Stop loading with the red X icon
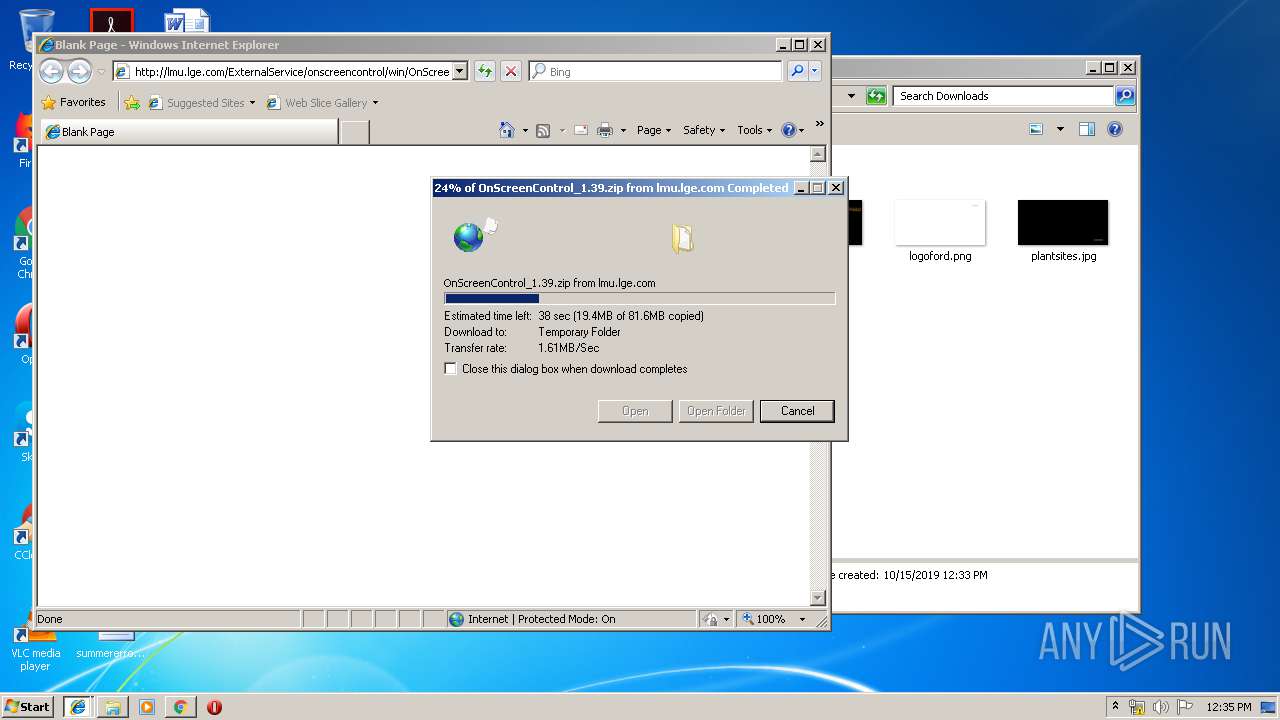This screenshot has height=720, width=1280. tap(511, 72)
